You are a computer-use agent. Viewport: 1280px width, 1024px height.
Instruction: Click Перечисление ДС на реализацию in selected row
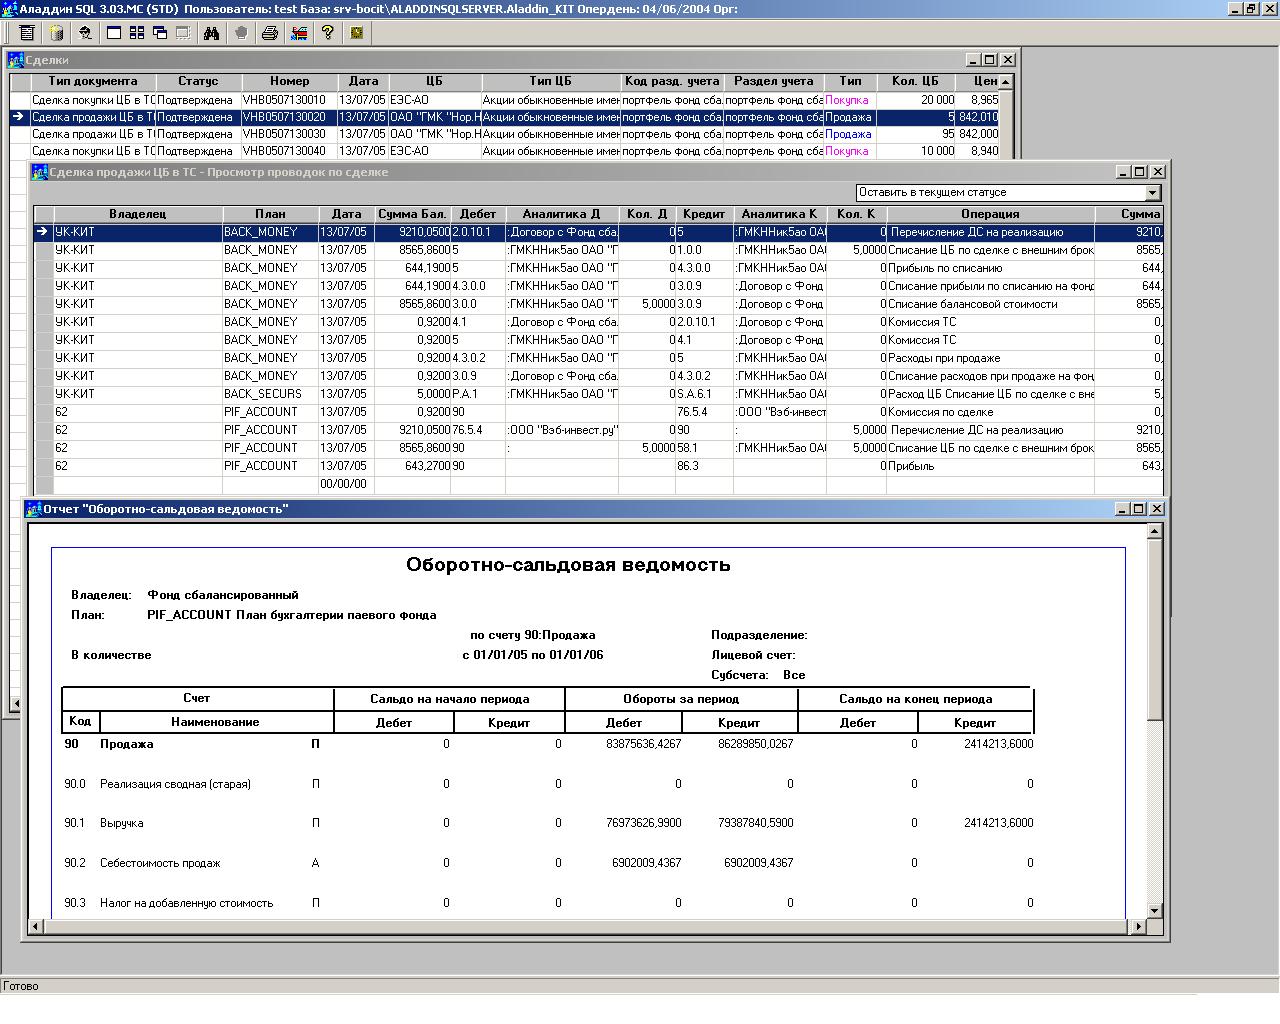[990, 232]
